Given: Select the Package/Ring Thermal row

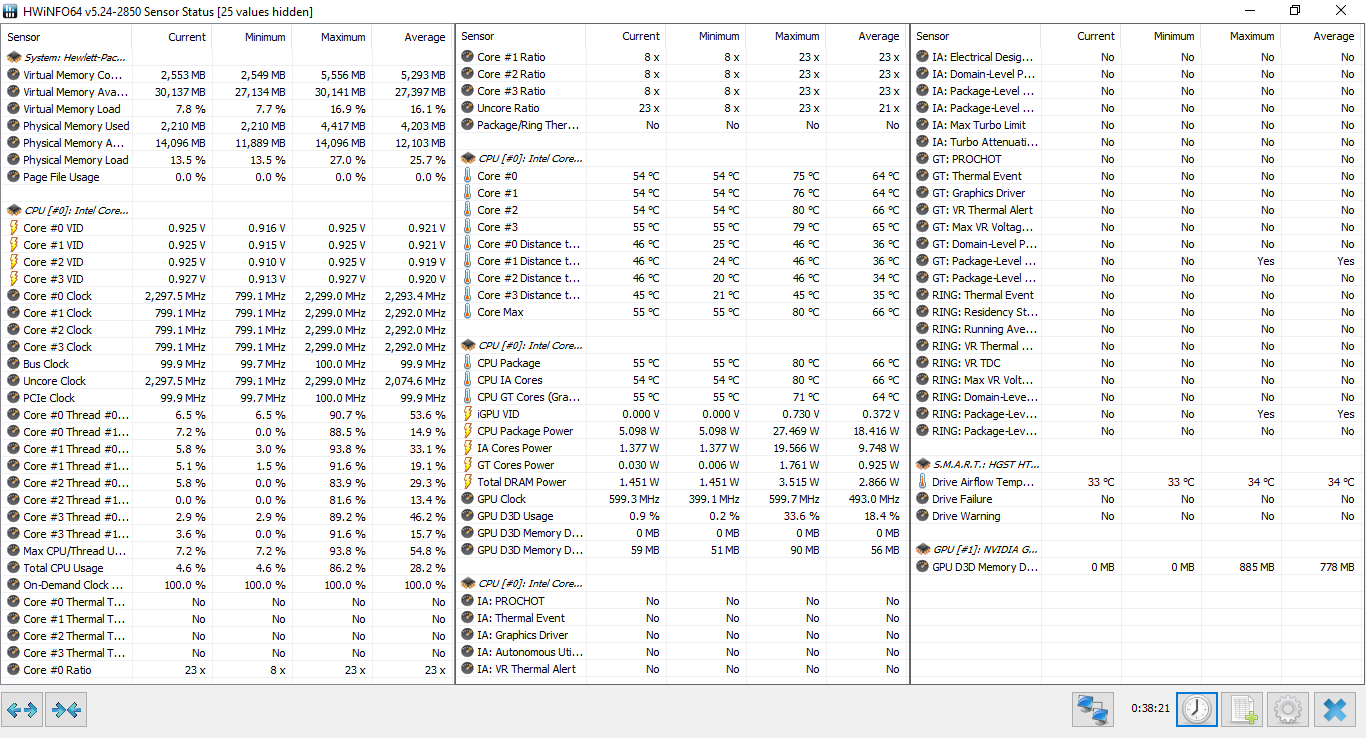Looking at the screenshot, I should click(x=682, y=125).
